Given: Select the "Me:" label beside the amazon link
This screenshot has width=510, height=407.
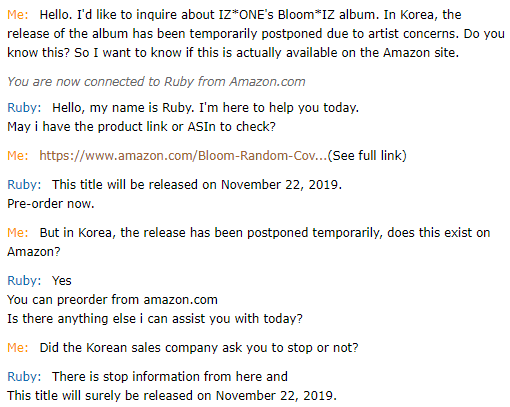Looking at the screenshot, I should 18,156.
